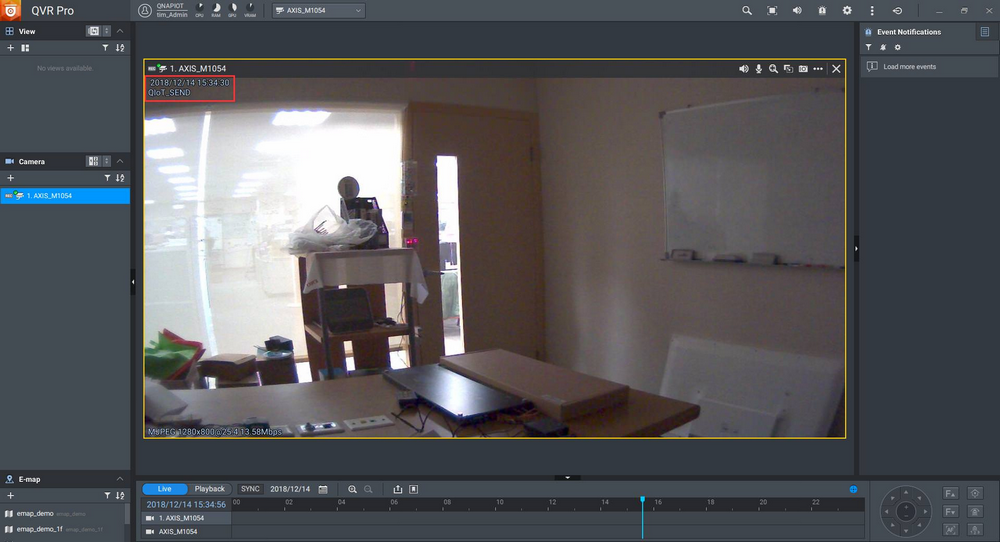Click the PTZ focus near button
This screenshot has height=542, width=1000.
click(x=950, y=494)
